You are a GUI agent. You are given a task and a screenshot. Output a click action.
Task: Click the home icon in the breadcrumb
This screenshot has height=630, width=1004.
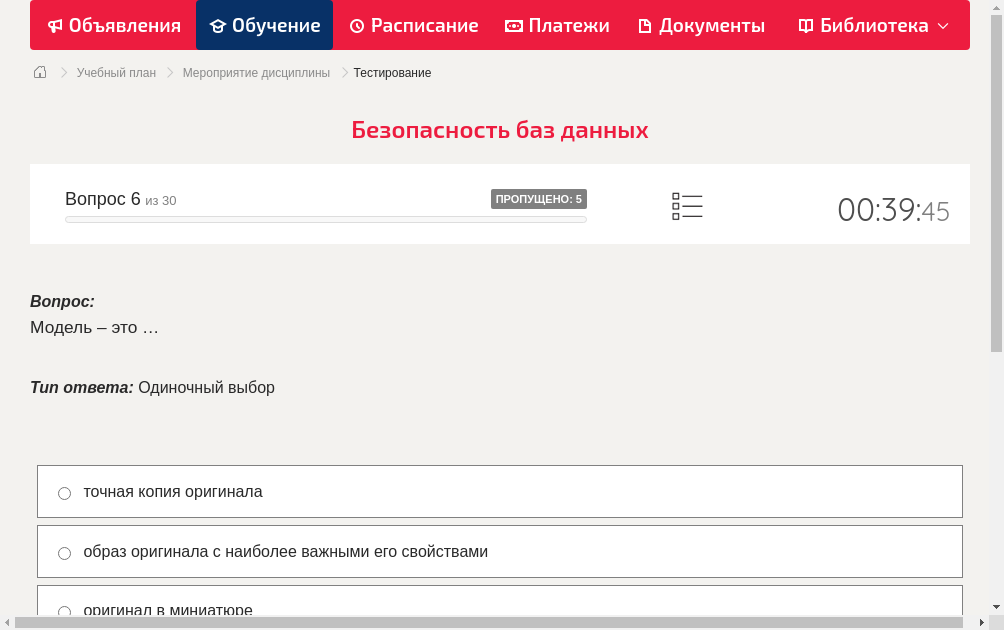tap(39, 72)
